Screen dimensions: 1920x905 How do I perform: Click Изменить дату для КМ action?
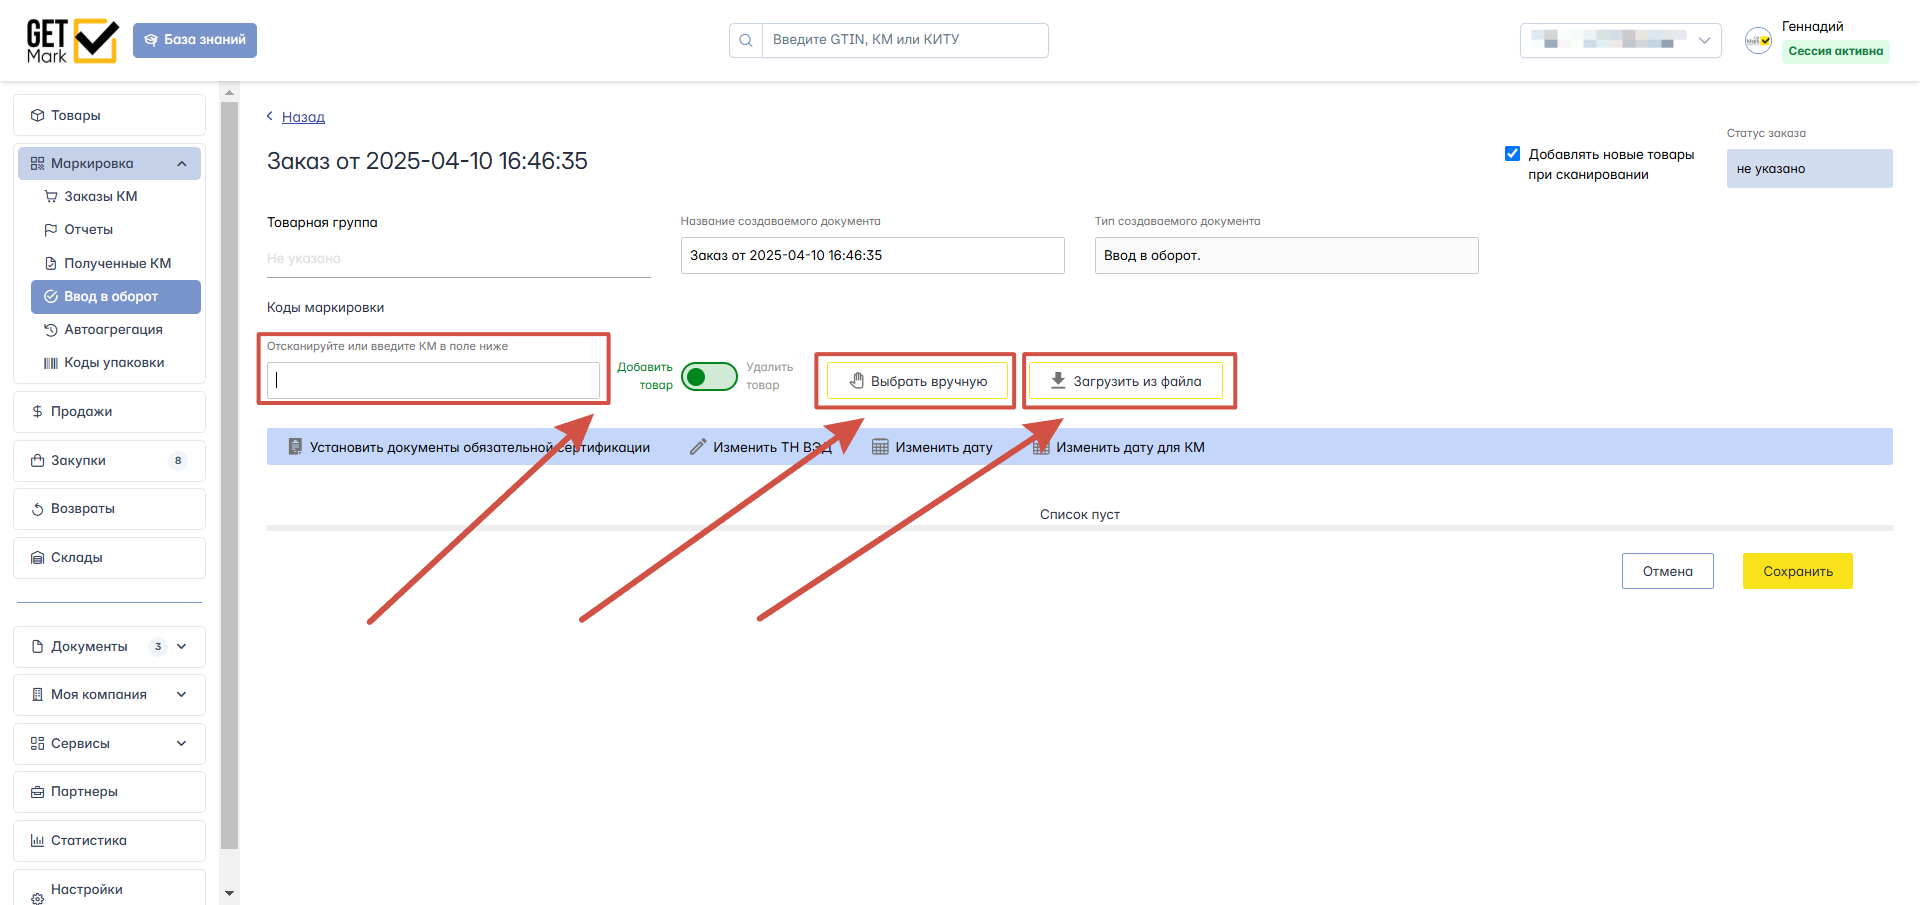pos(1118,447)
